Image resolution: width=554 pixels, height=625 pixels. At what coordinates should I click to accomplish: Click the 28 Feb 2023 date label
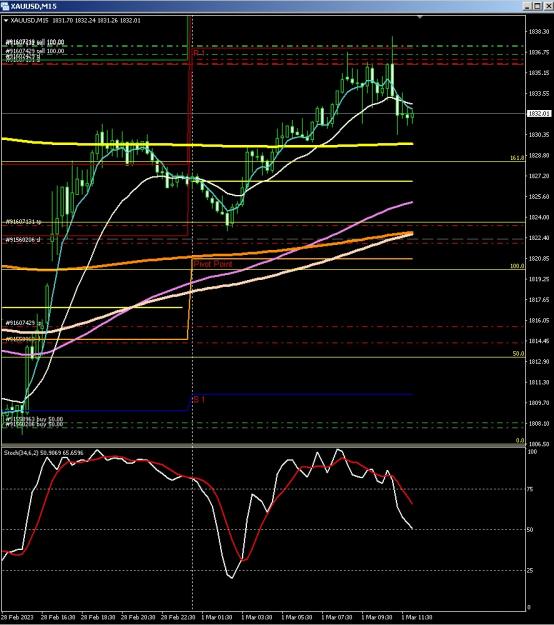[18, 617]
